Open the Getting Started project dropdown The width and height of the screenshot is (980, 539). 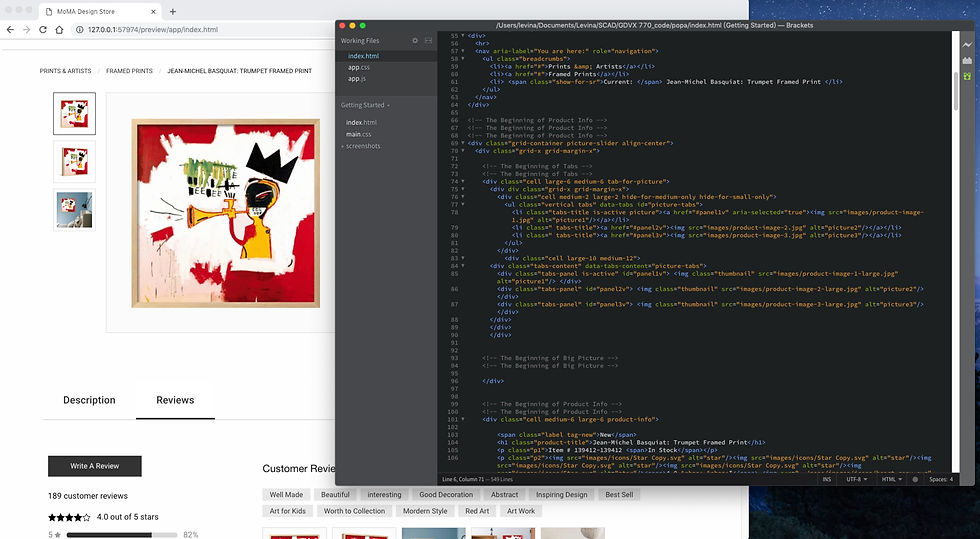click(364, 105)
